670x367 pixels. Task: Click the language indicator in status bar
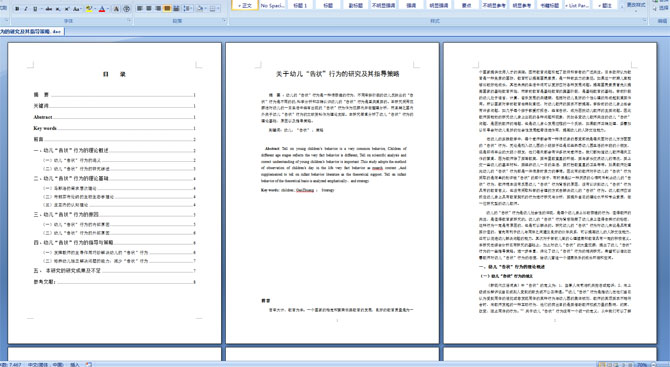click(x=45, y=364)
